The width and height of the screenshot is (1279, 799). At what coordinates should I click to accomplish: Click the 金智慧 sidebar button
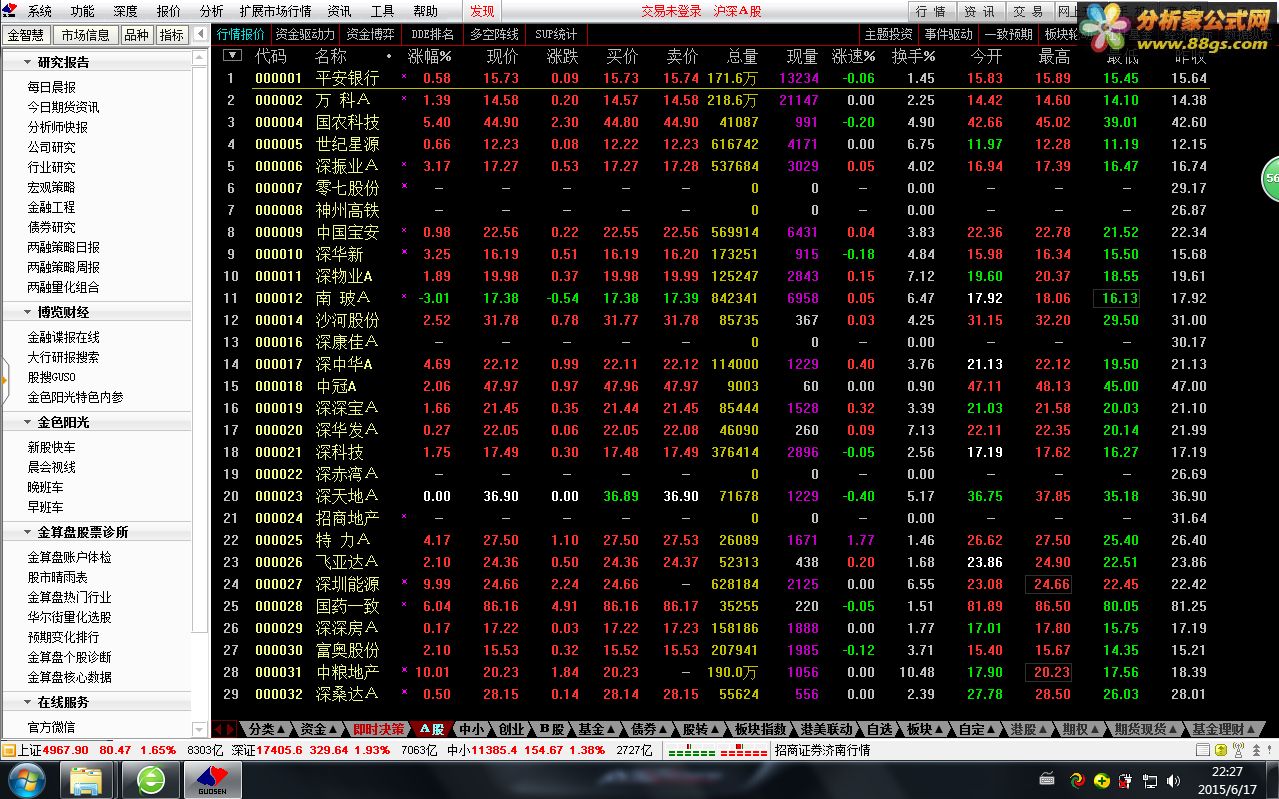click(x=26, y=34)
